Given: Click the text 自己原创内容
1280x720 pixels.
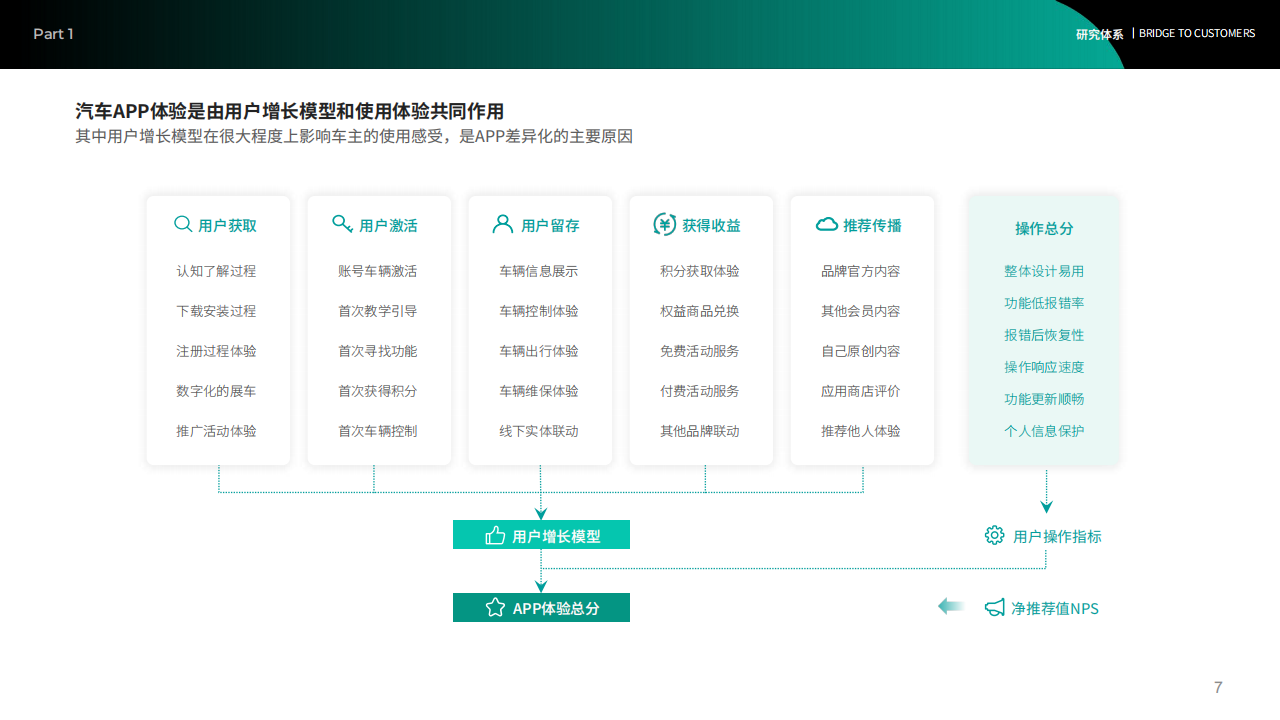Looking at the screenshot, I should pyautogui.click(x=861, y=351).
